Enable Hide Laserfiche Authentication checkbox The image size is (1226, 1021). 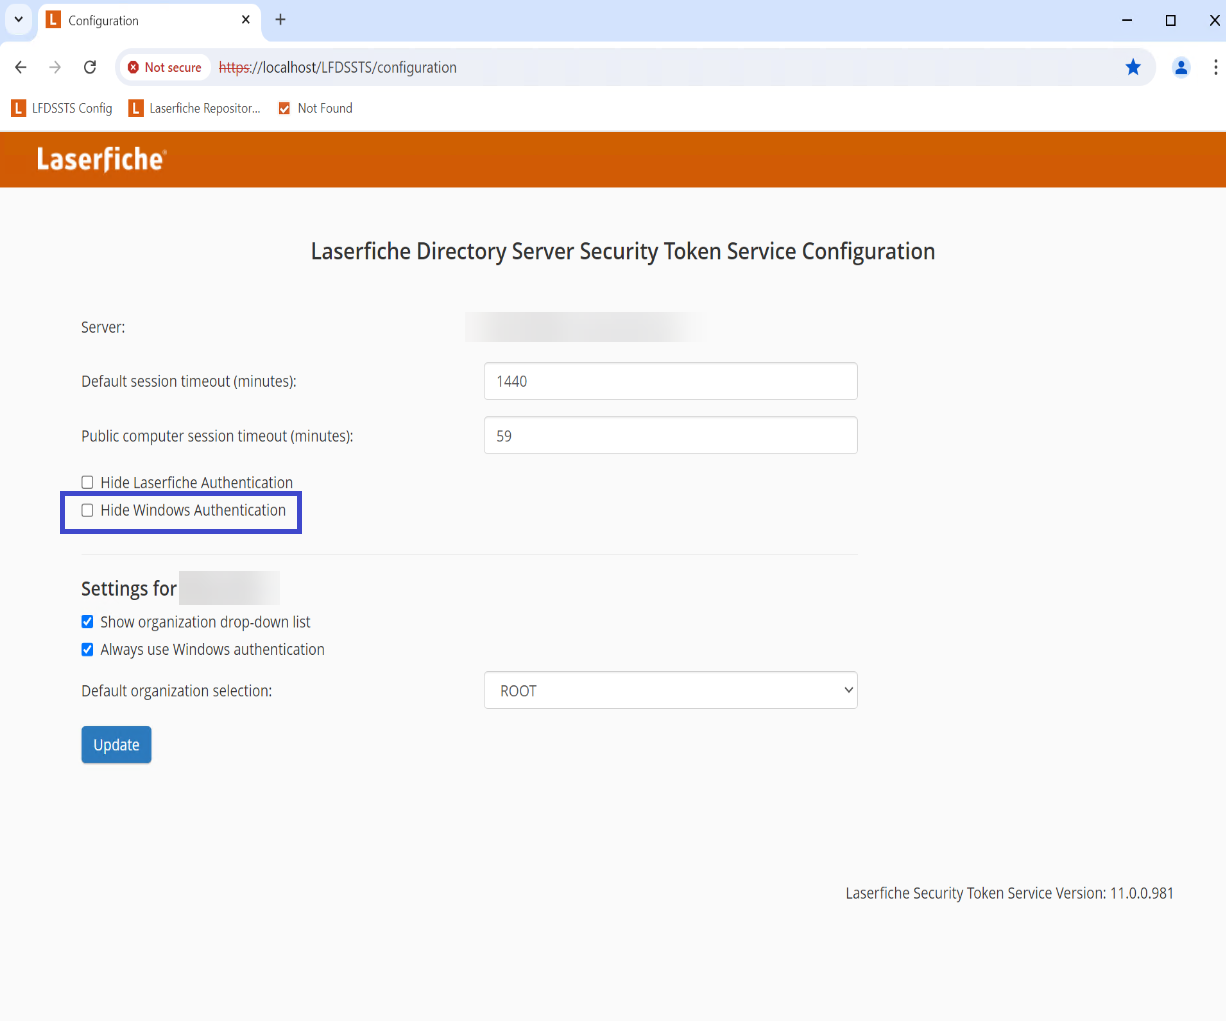tap(87, 482)
